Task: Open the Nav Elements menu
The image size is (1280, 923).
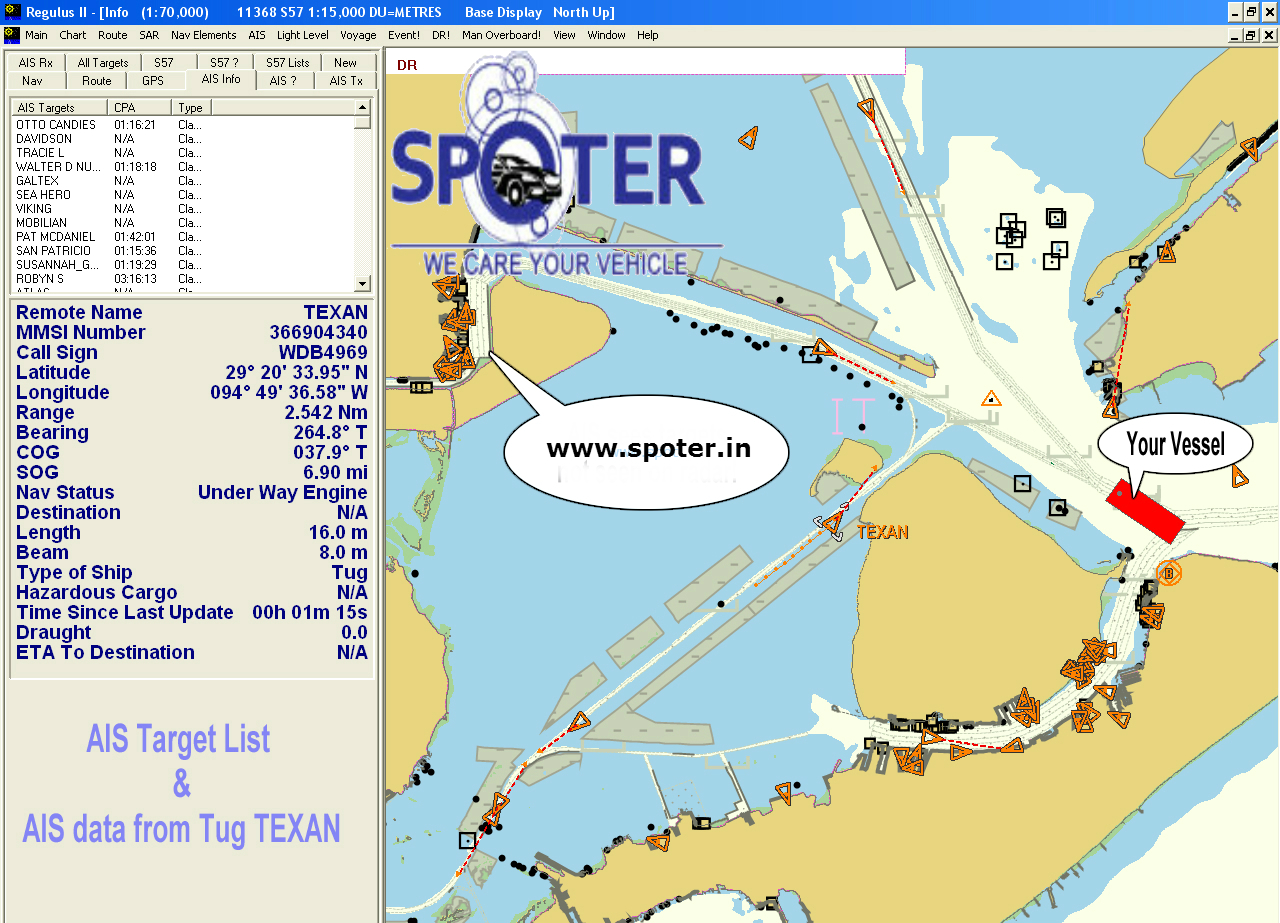Action: coord(203,35)
